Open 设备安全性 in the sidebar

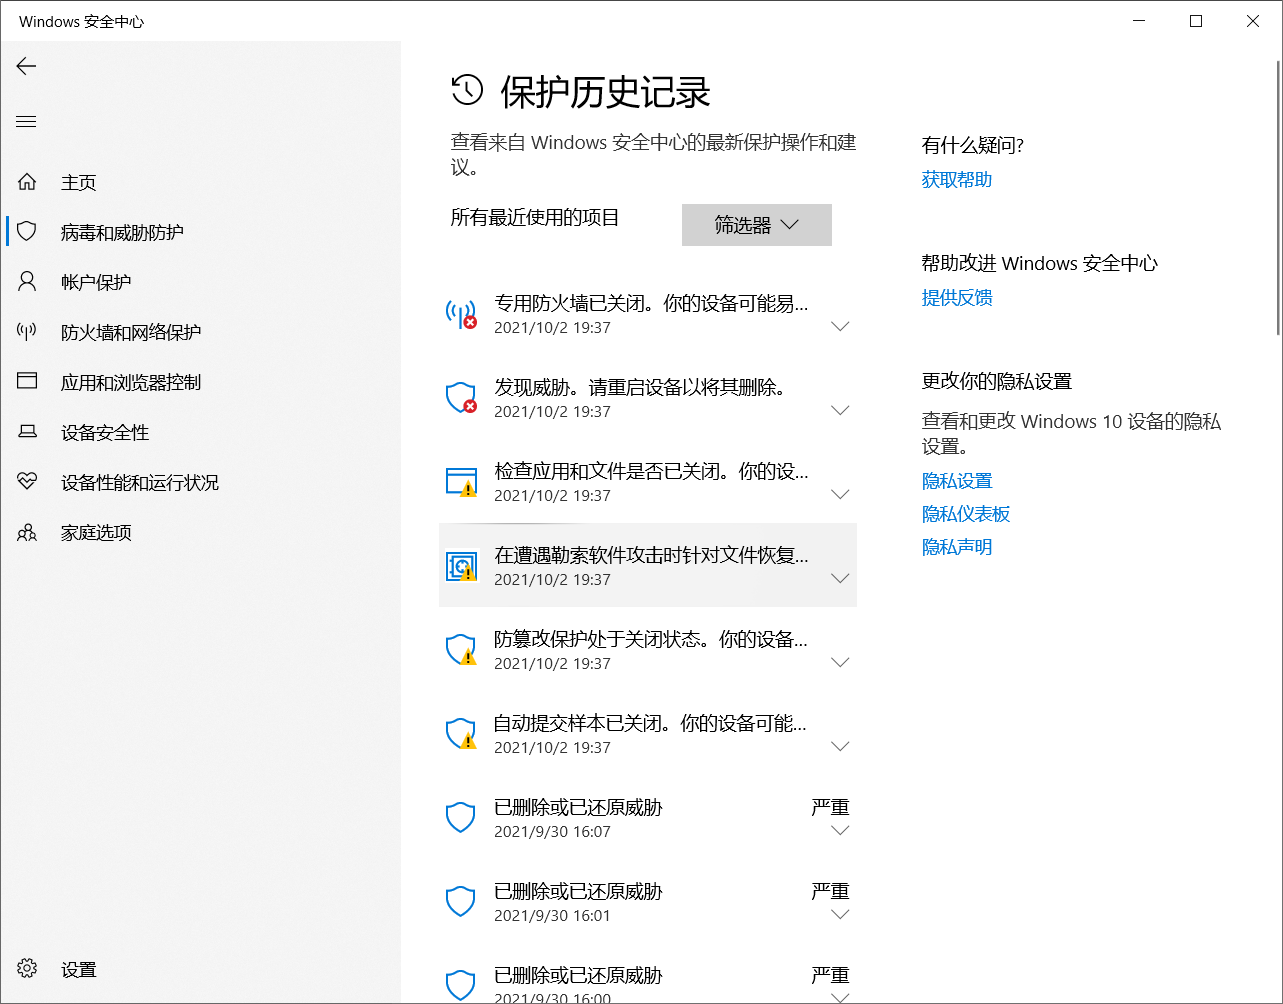pos(105,432)
